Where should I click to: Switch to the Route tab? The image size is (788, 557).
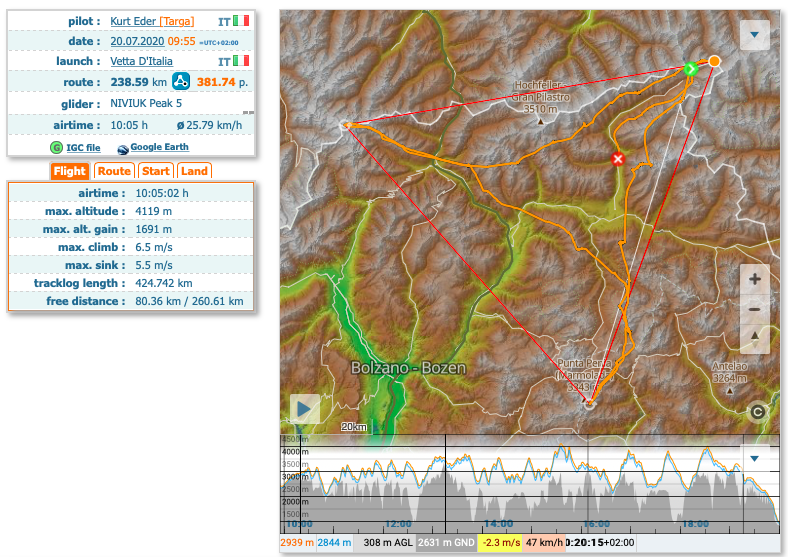coord(114,171)
